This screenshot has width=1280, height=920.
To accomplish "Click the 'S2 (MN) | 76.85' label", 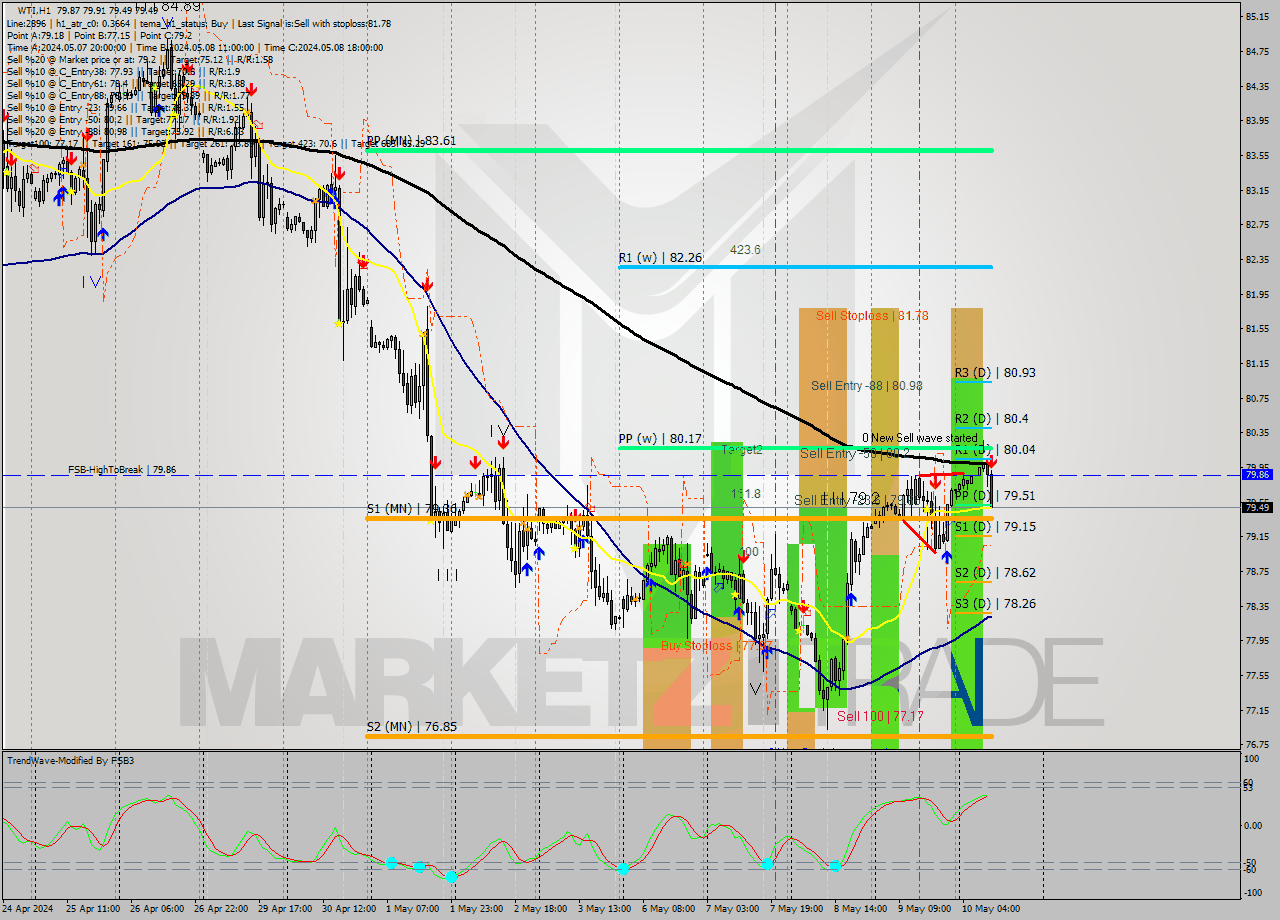I will [412, 726].
